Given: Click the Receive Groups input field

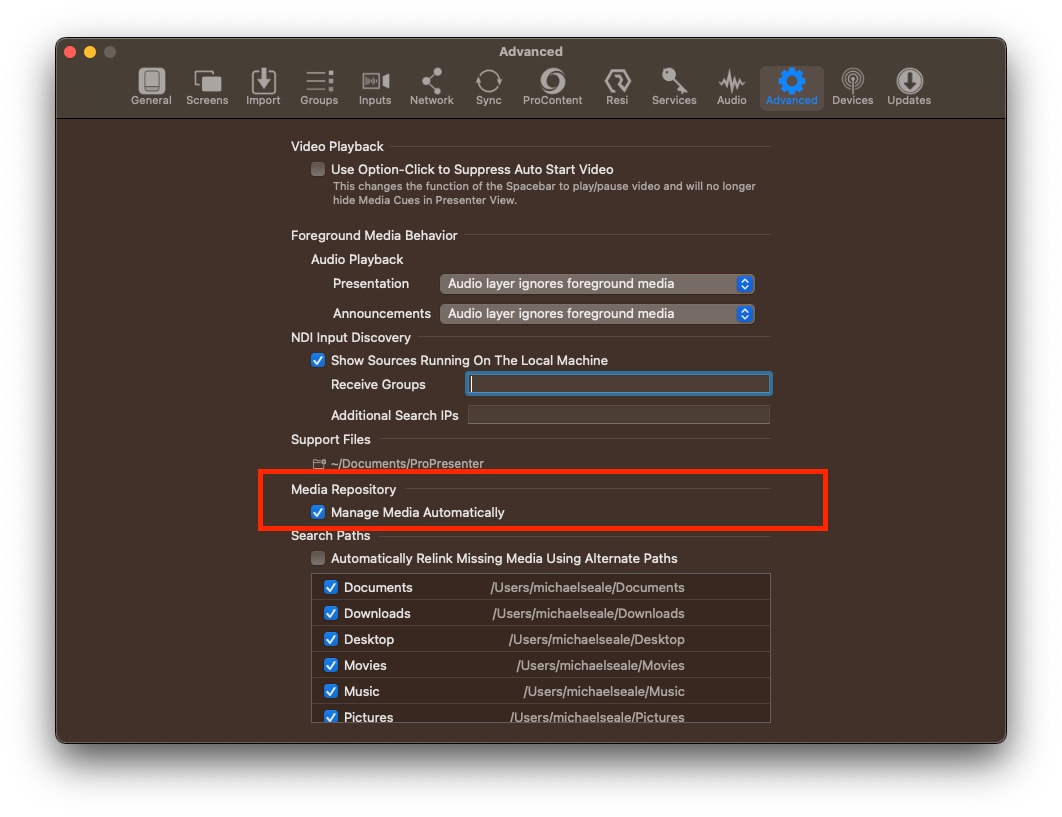Looking at the screenshot, I should coord(618,384).
